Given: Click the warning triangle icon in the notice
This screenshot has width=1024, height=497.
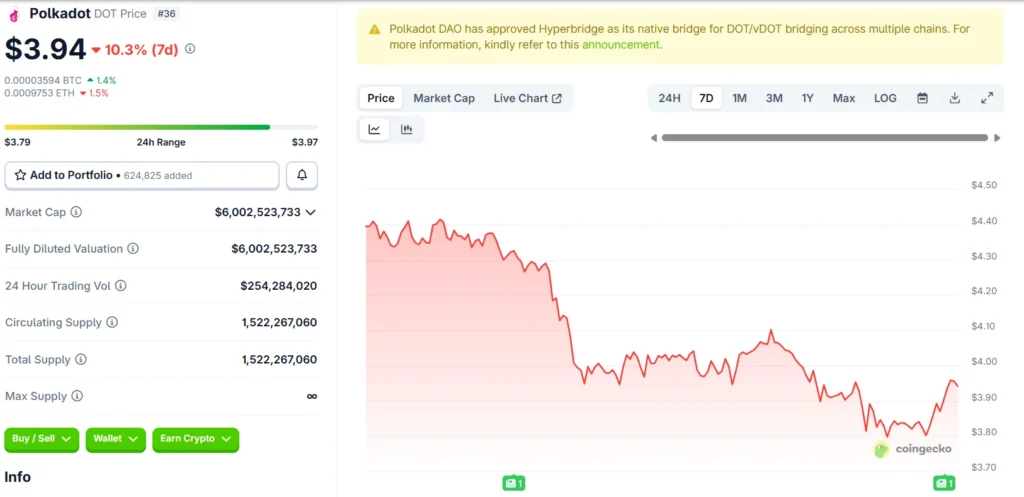Looking at the screenshot, I should click(x=374, y=29).
